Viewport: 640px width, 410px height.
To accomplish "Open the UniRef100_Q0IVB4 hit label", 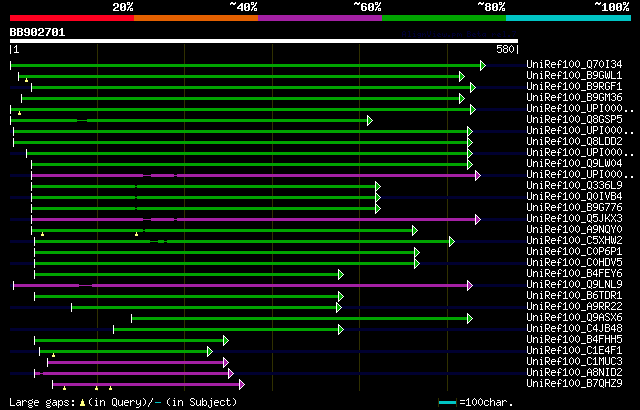I will (x=574, y=197).
